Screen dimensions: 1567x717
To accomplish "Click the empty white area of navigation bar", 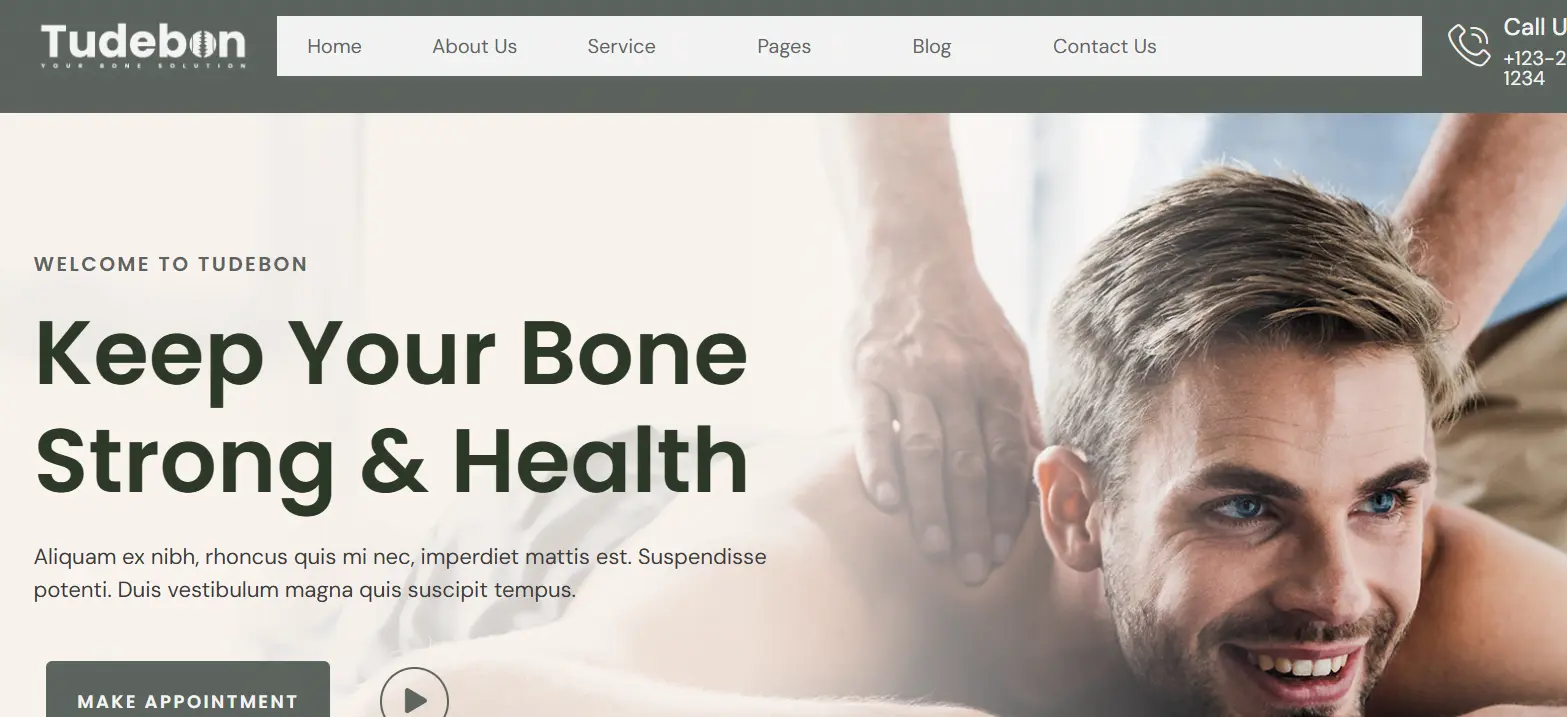I will click(1290, 46).
